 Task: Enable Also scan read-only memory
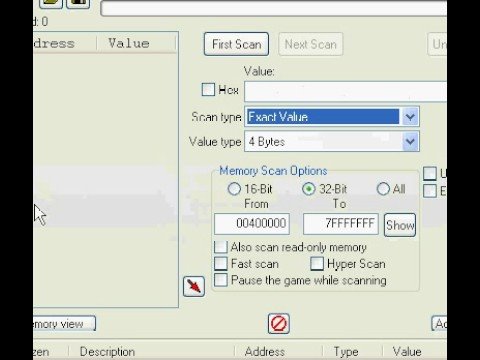221,247
